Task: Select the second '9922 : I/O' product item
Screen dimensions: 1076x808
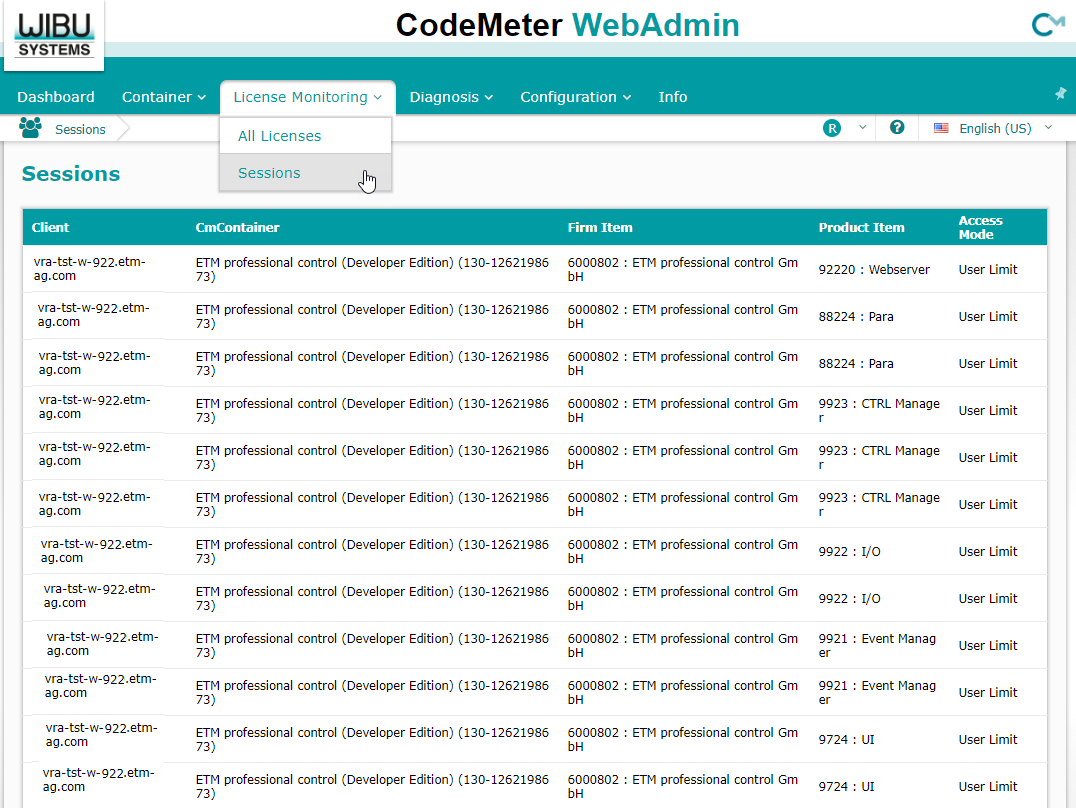Action: 850,599
